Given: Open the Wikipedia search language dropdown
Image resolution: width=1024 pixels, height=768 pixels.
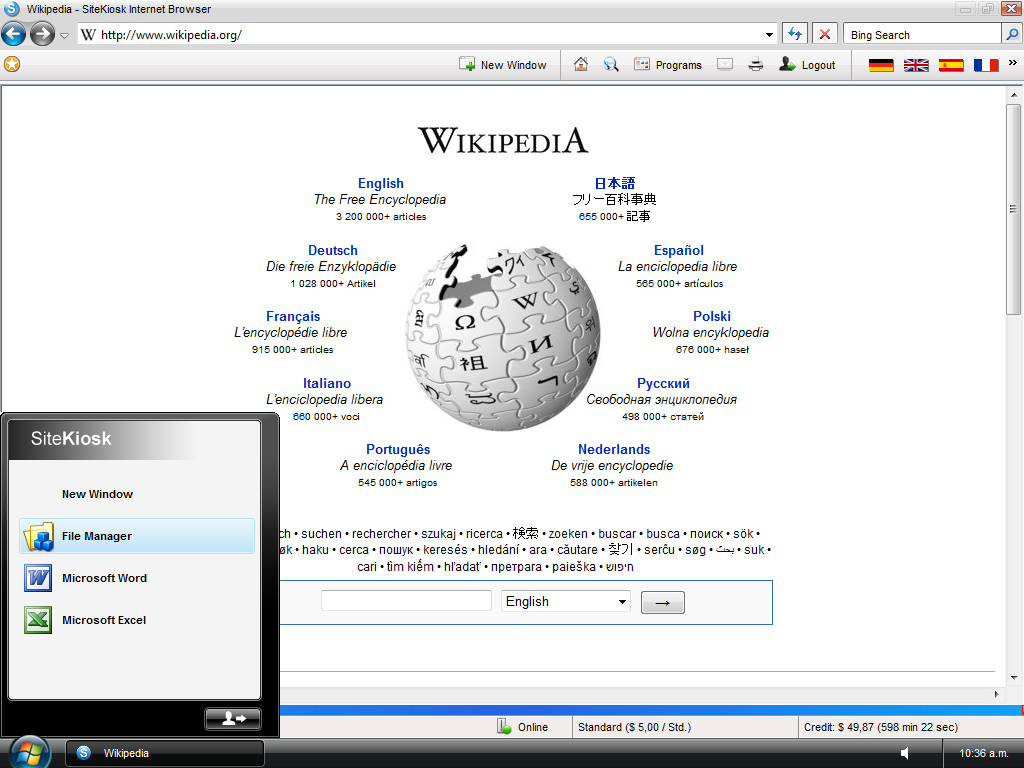Looking at the screenshot, I should [566, 601].
